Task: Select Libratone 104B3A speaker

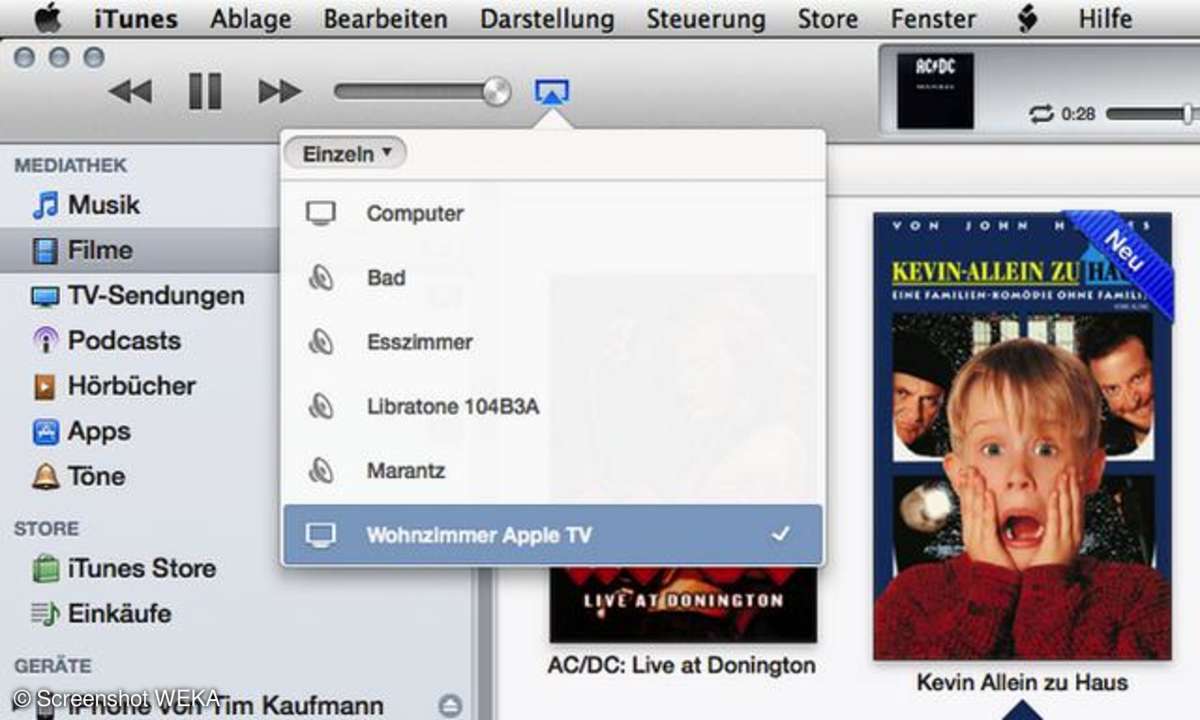Action: (x=553, y=406)
